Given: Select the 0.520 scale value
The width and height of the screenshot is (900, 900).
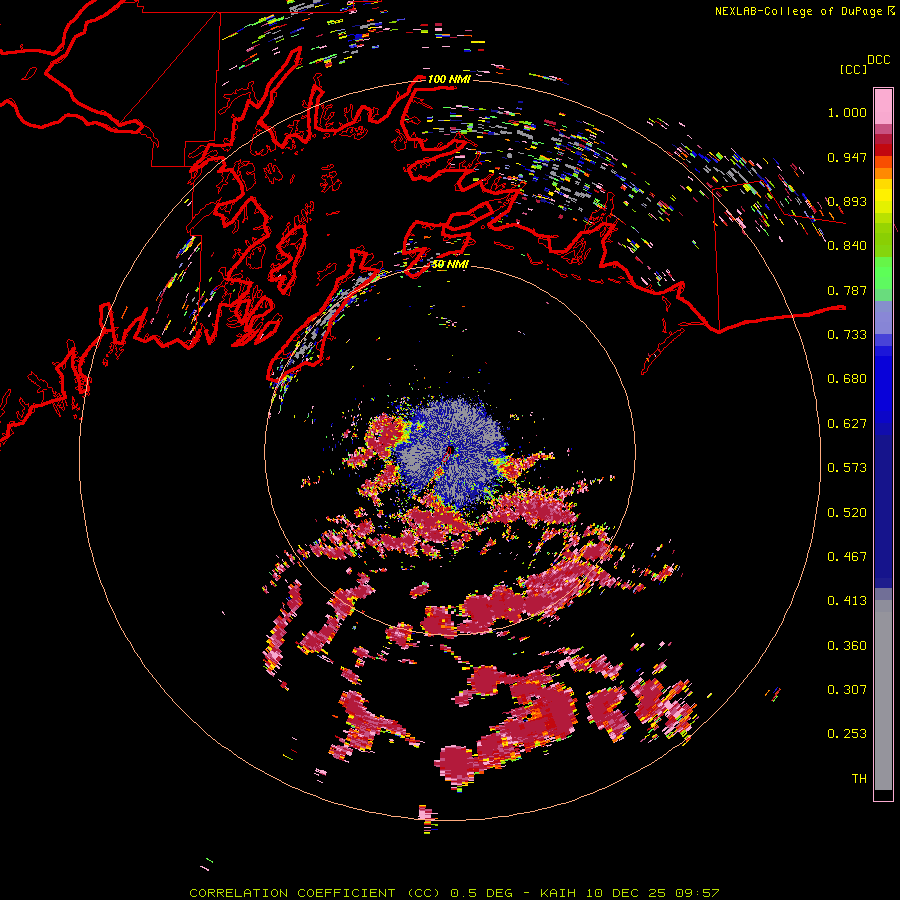Looking at the screenshot, I should pos(847,513).
